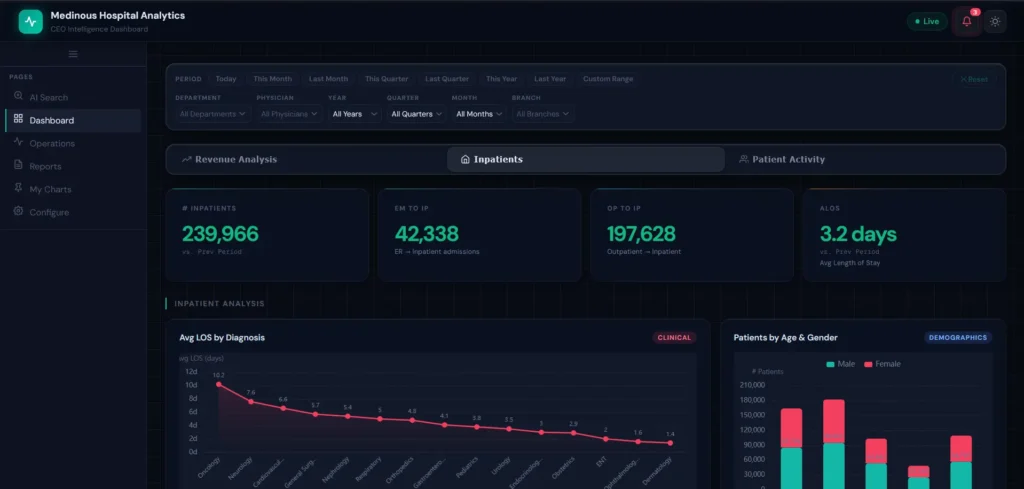Click the Oncology 10.2 data point
The height and width of the screenshot is (489, 1024).
[219, 384]
